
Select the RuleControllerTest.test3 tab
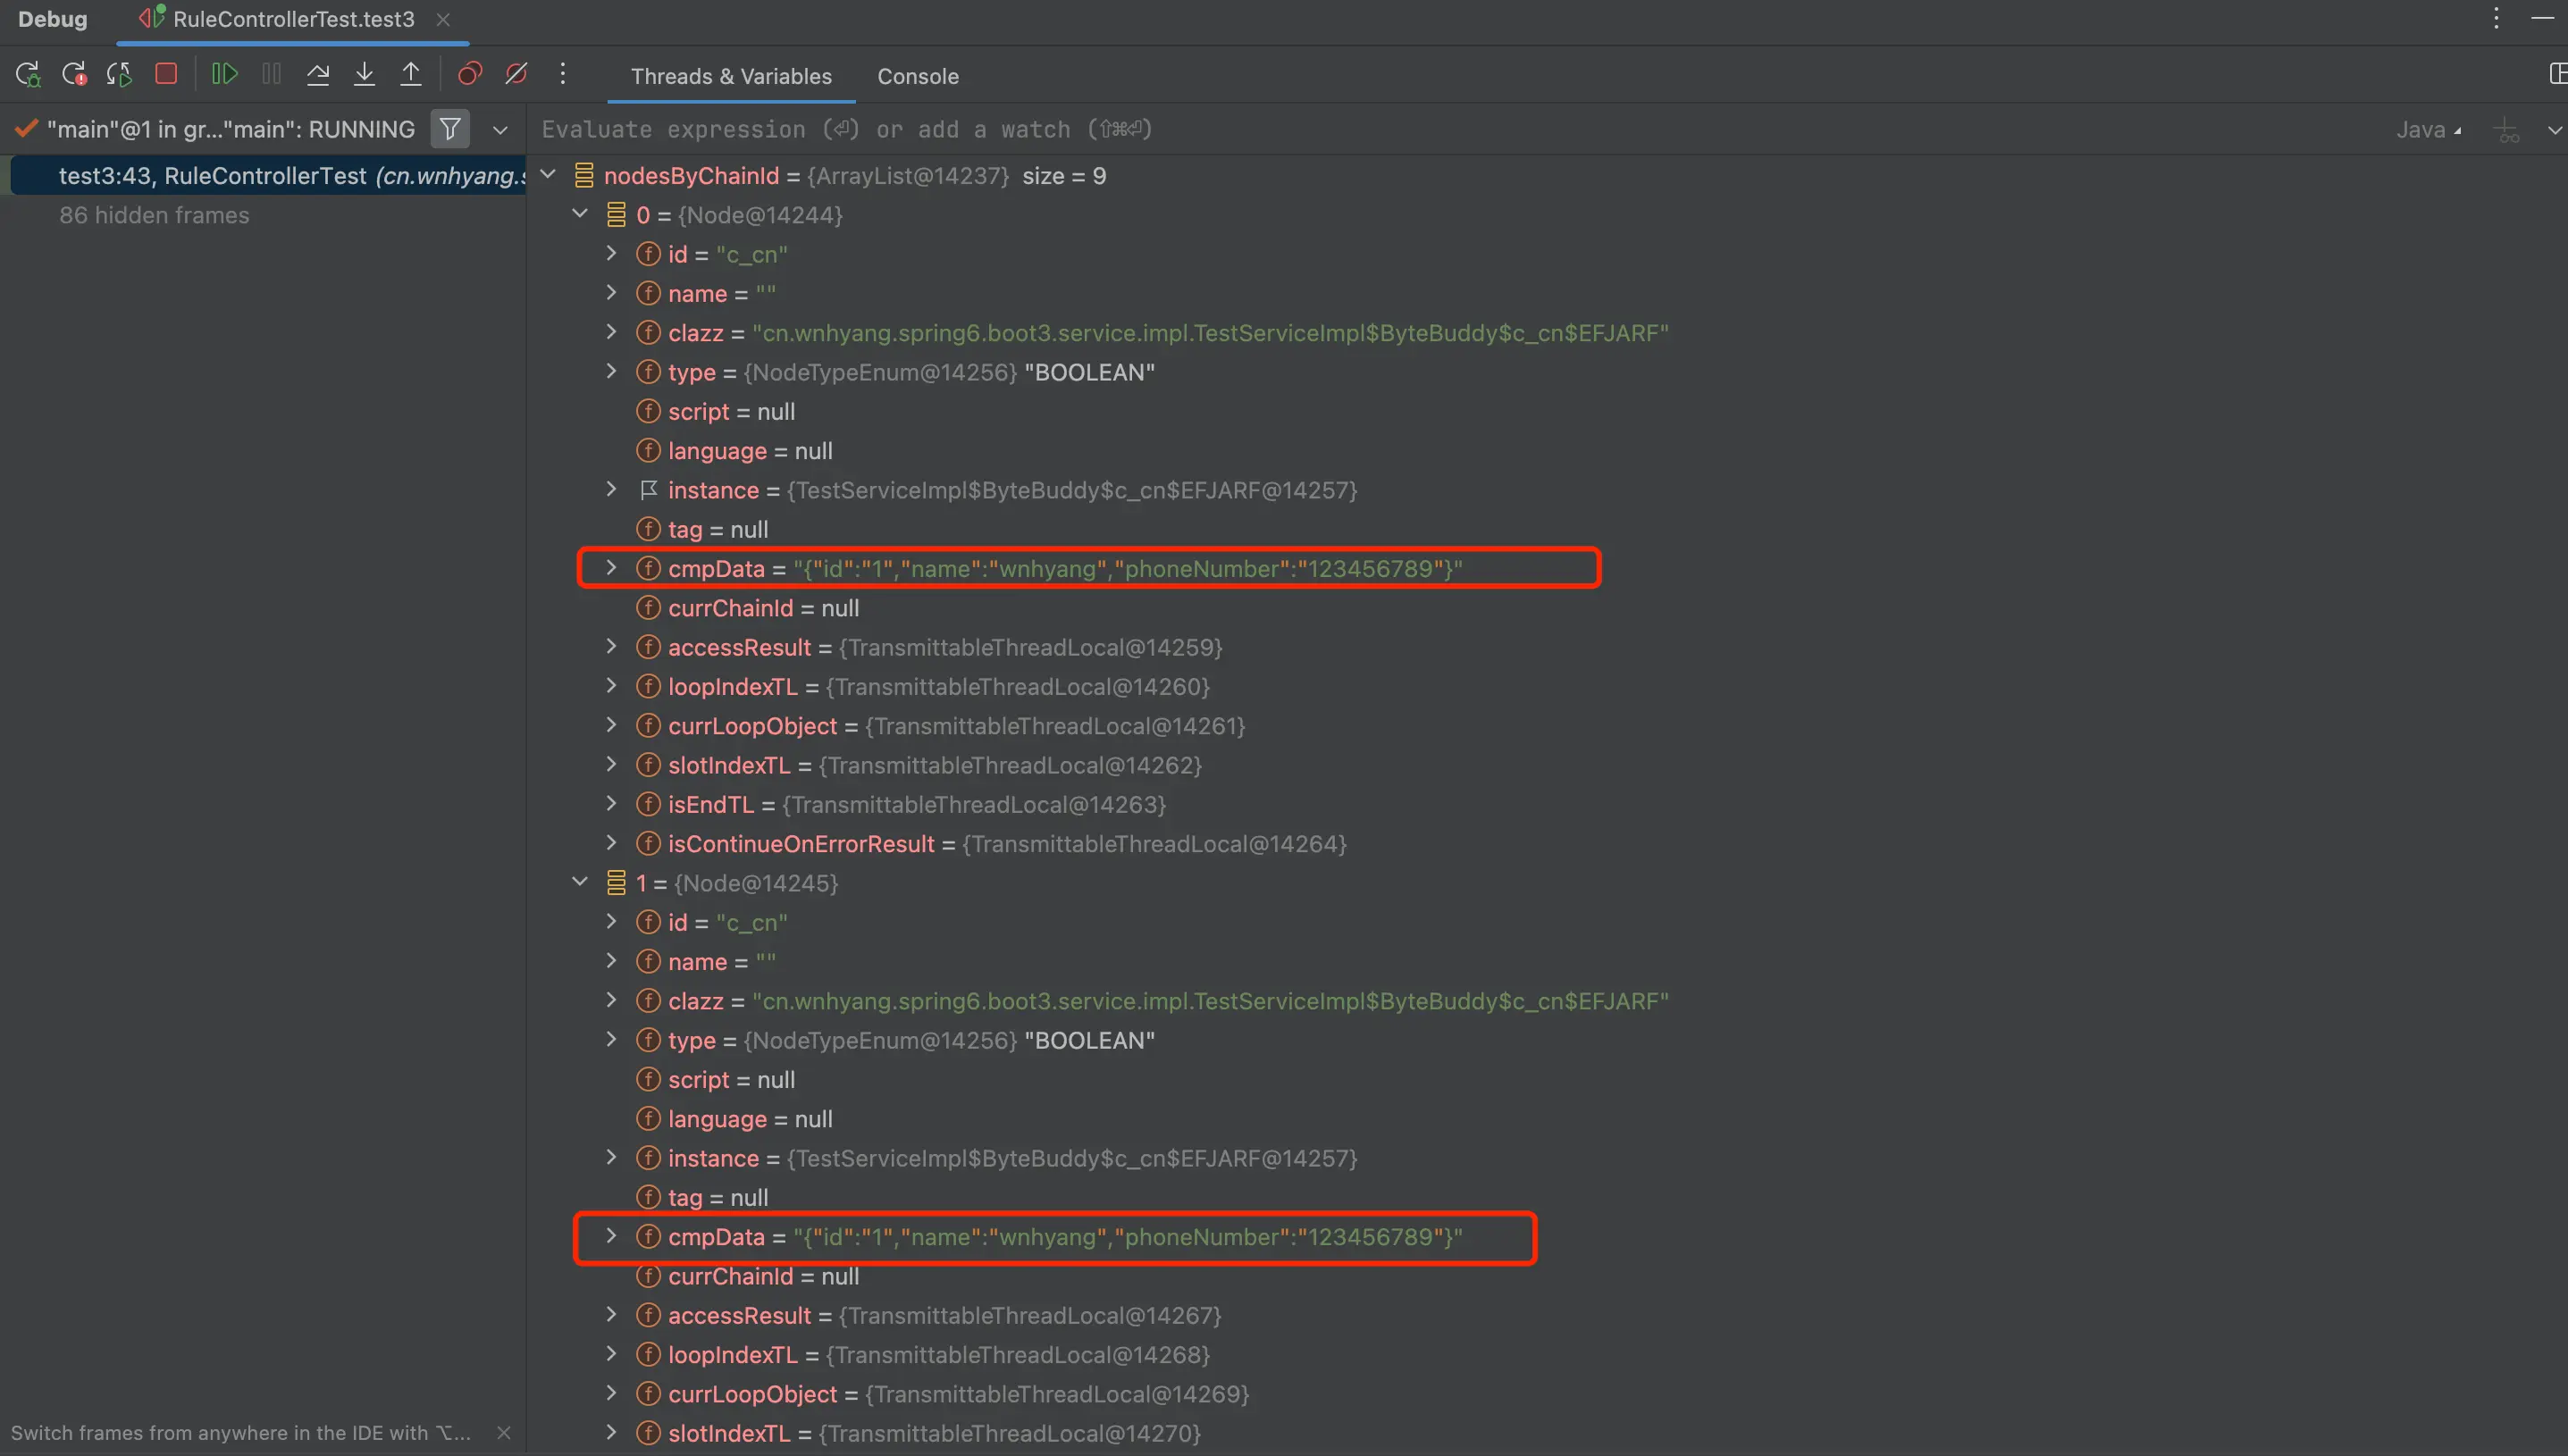point(292,19)
